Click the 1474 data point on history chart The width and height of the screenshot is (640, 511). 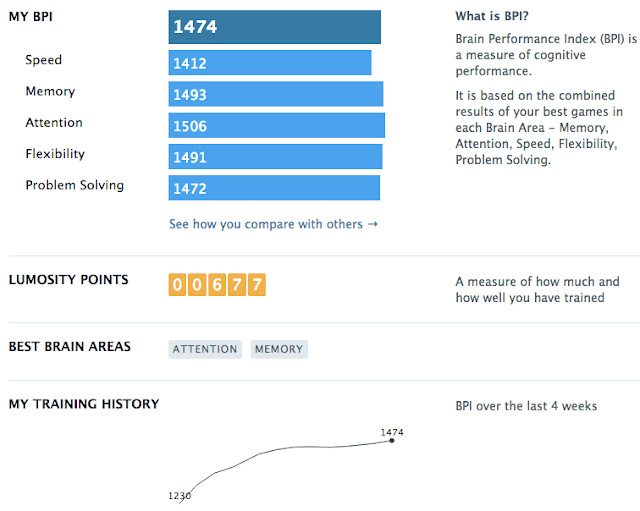click(392, 440)
